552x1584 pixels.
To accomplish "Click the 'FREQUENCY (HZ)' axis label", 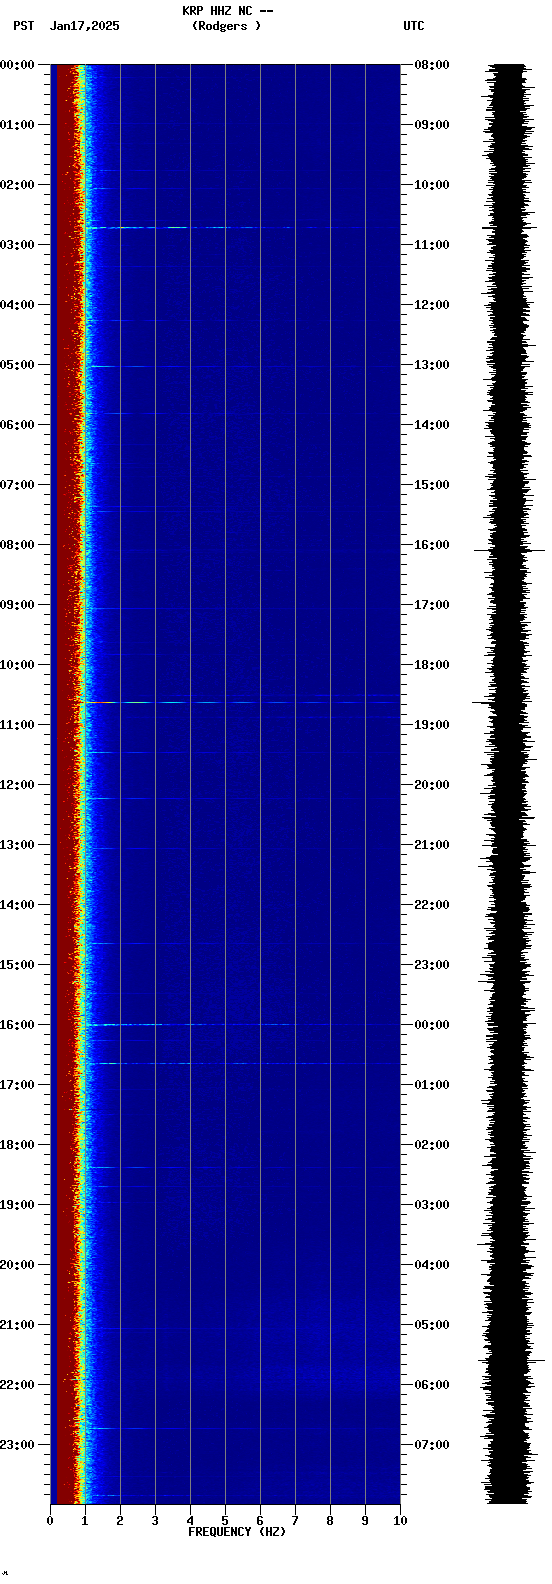I will [x=237, y=1532].
